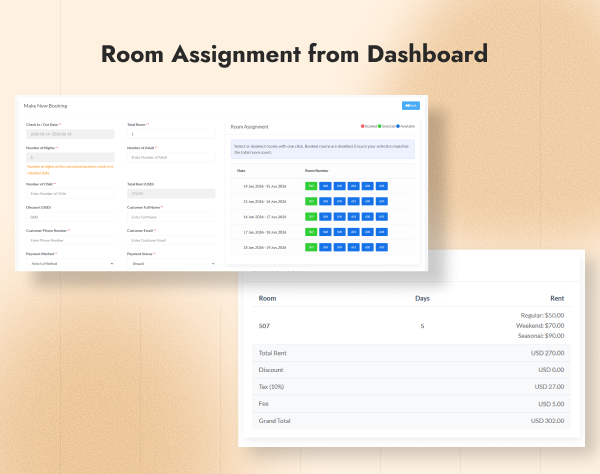The height and width of the screenshot is (474, 600).
Task: Click the Fee row label
Action: tap(264, 404)
